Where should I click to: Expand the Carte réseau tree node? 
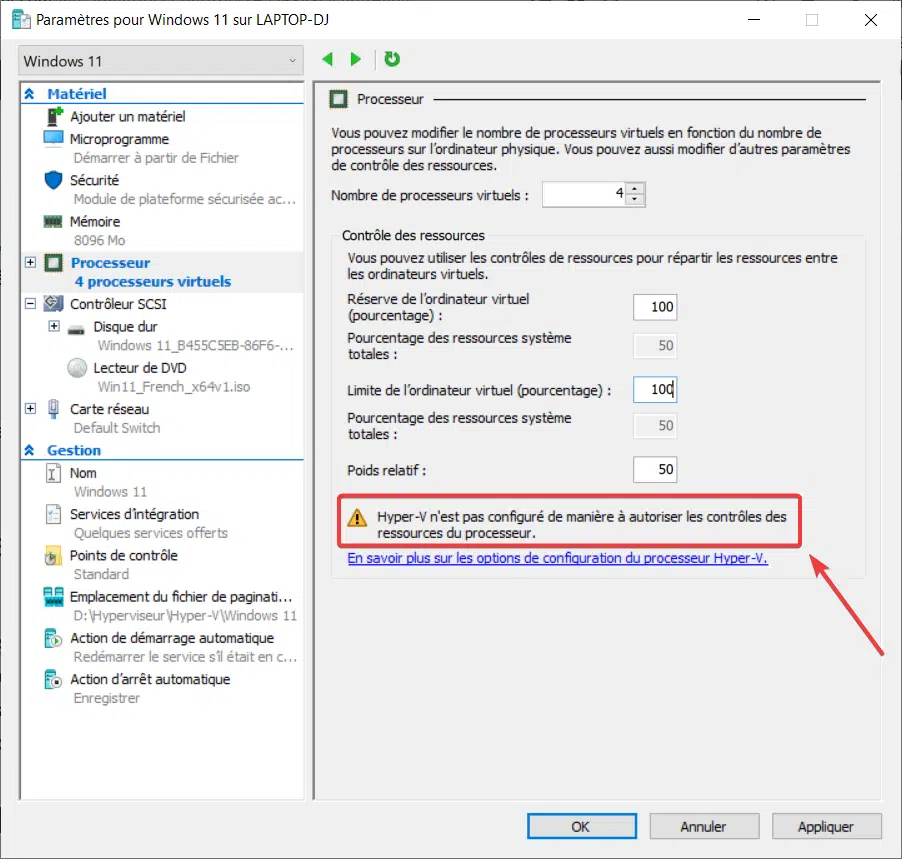[x=30, y=408]
